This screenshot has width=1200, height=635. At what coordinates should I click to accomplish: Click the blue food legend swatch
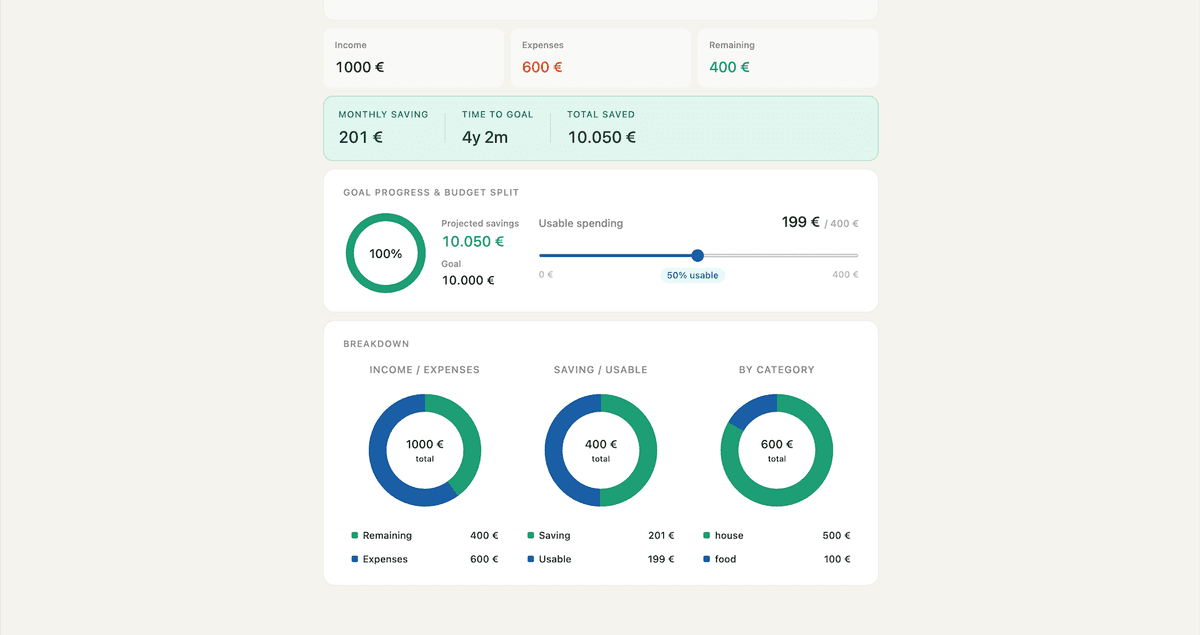point(707,559)
